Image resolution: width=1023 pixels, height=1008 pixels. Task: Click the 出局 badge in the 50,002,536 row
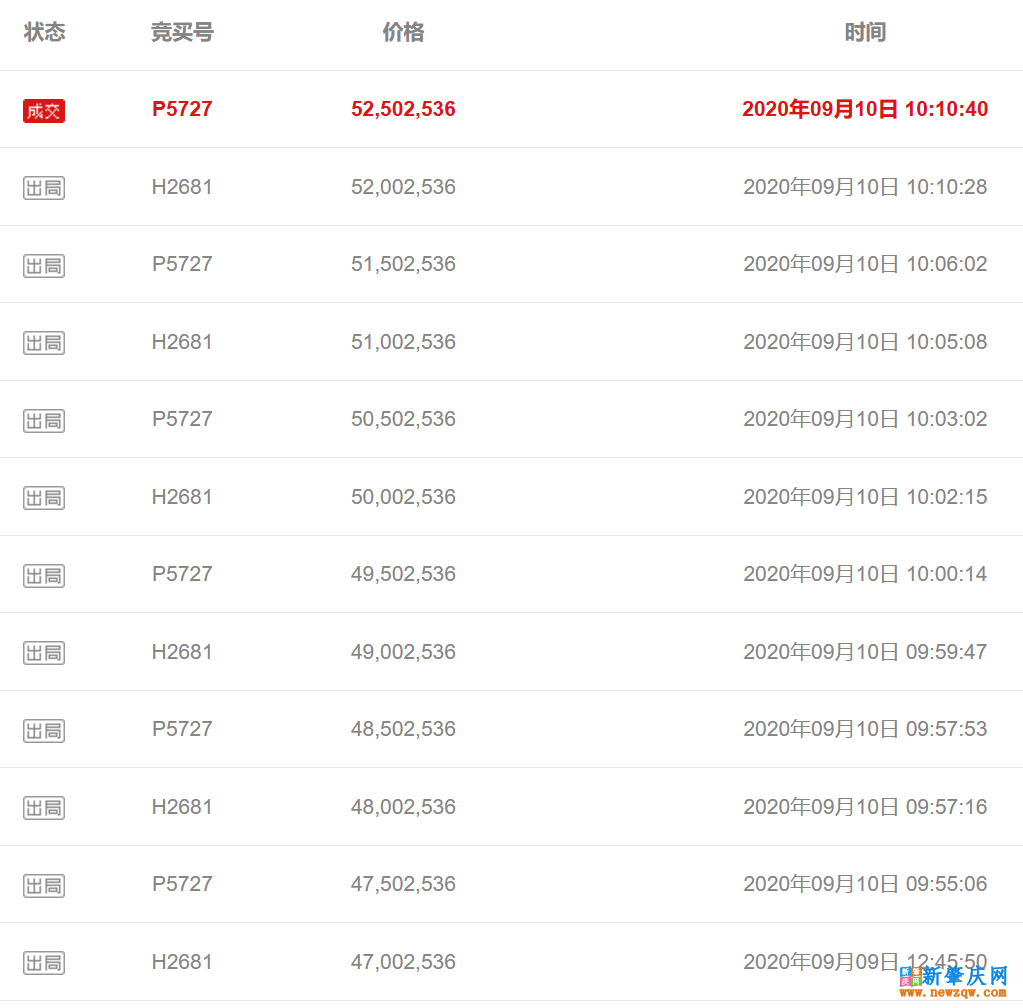[x=44, y=498]
